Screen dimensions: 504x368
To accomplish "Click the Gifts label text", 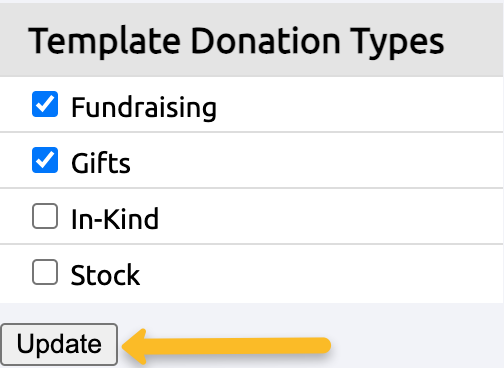I will click(x=101, y=163).
